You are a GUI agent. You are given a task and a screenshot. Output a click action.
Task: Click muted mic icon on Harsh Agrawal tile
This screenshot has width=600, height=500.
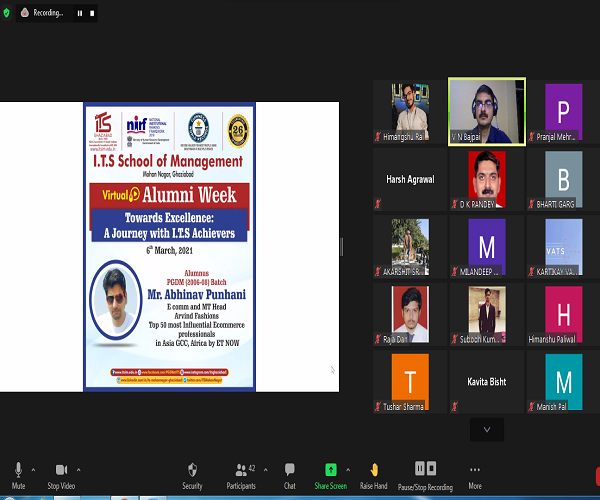point(378,204)
